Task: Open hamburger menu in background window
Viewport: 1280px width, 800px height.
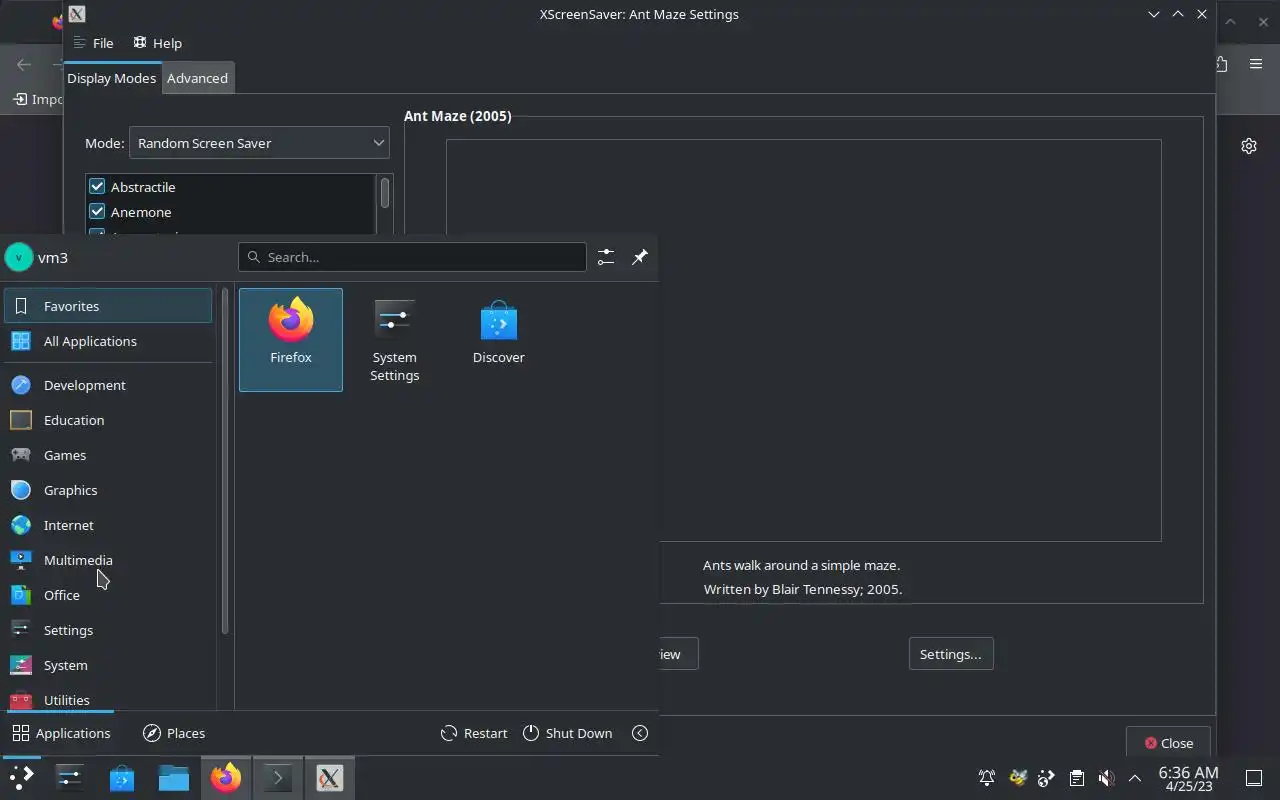Action: [1256, 64]
